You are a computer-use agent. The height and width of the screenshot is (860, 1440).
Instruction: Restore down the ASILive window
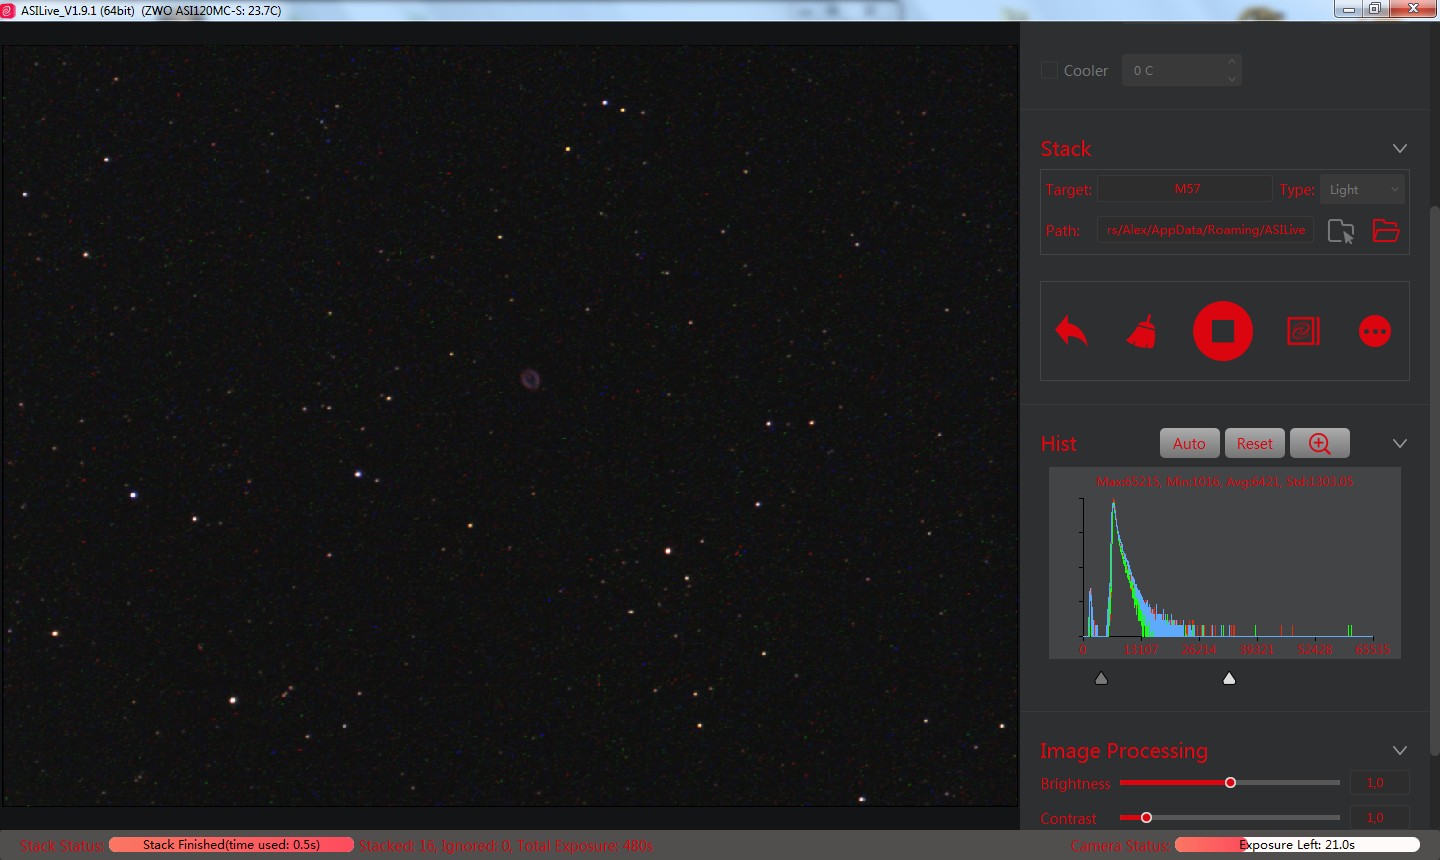pos(1375,9)
